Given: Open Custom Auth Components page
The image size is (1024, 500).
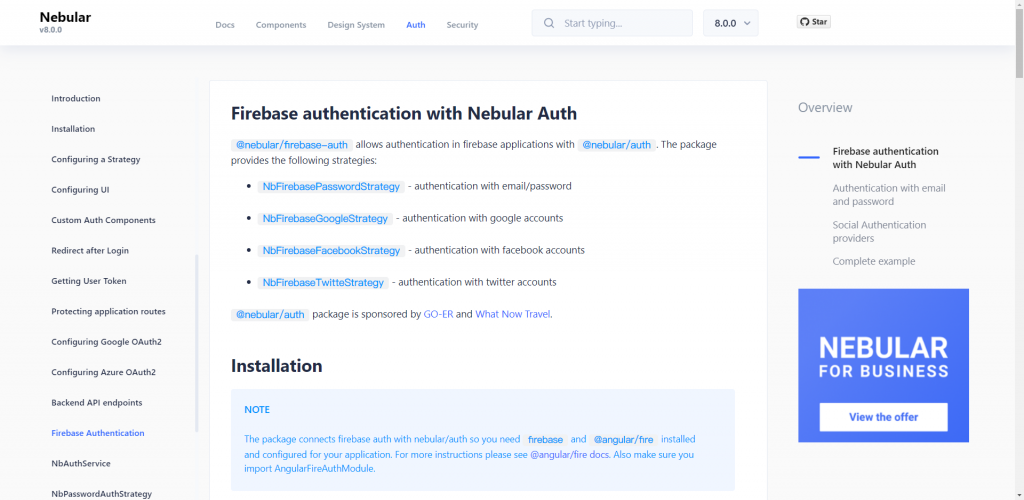Looking at the screenshot, I should pyautogui.click(x=103, y=221).
